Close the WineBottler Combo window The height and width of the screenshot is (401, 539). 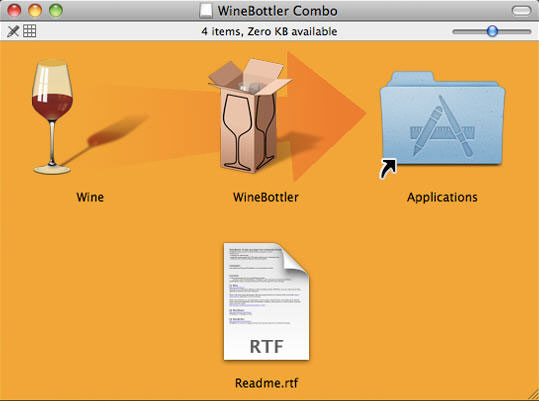point(14,11)
